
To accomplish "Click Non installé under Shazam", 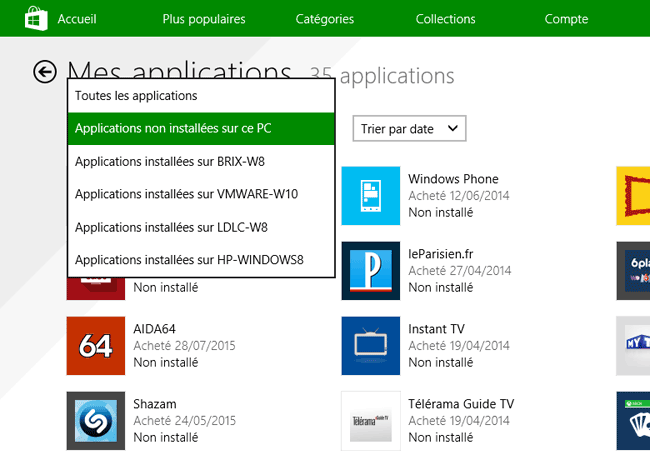I will pyautogui.click(x=166, y=437).
